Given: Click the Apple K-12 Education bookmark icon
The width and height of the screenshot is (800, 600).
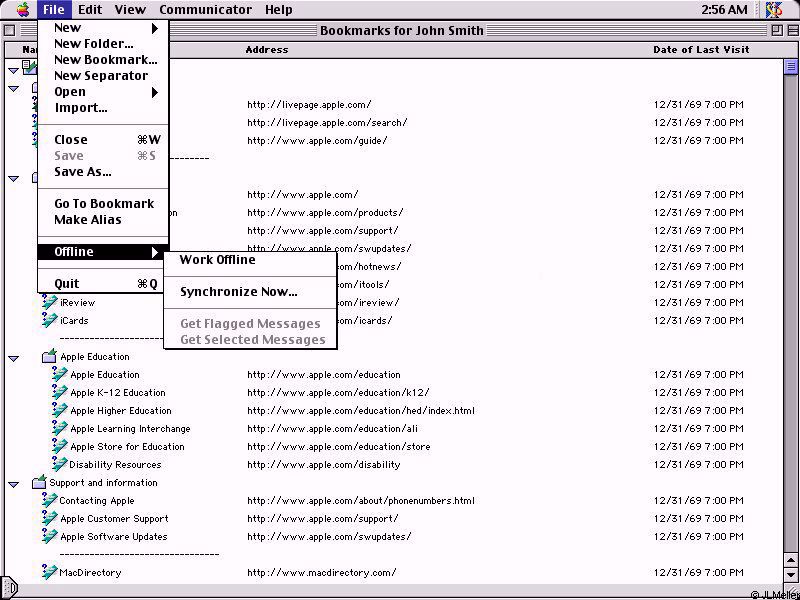Looking at the screenshot, I should [59, 393].
